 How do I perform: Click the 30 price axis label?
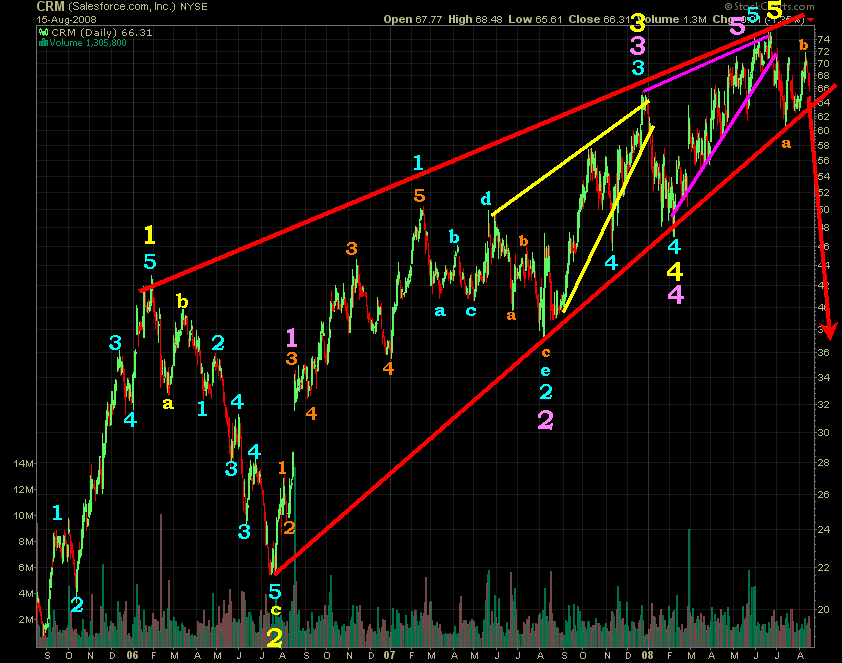coord(823,432)
